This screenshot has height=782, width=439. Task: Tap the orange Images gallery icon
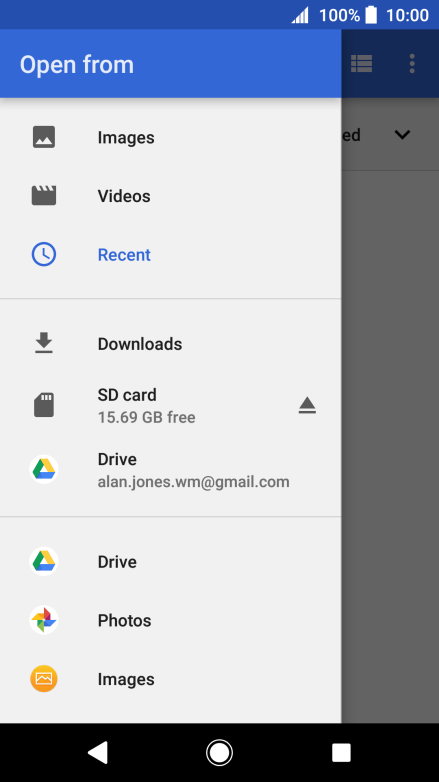coord(44,679)
